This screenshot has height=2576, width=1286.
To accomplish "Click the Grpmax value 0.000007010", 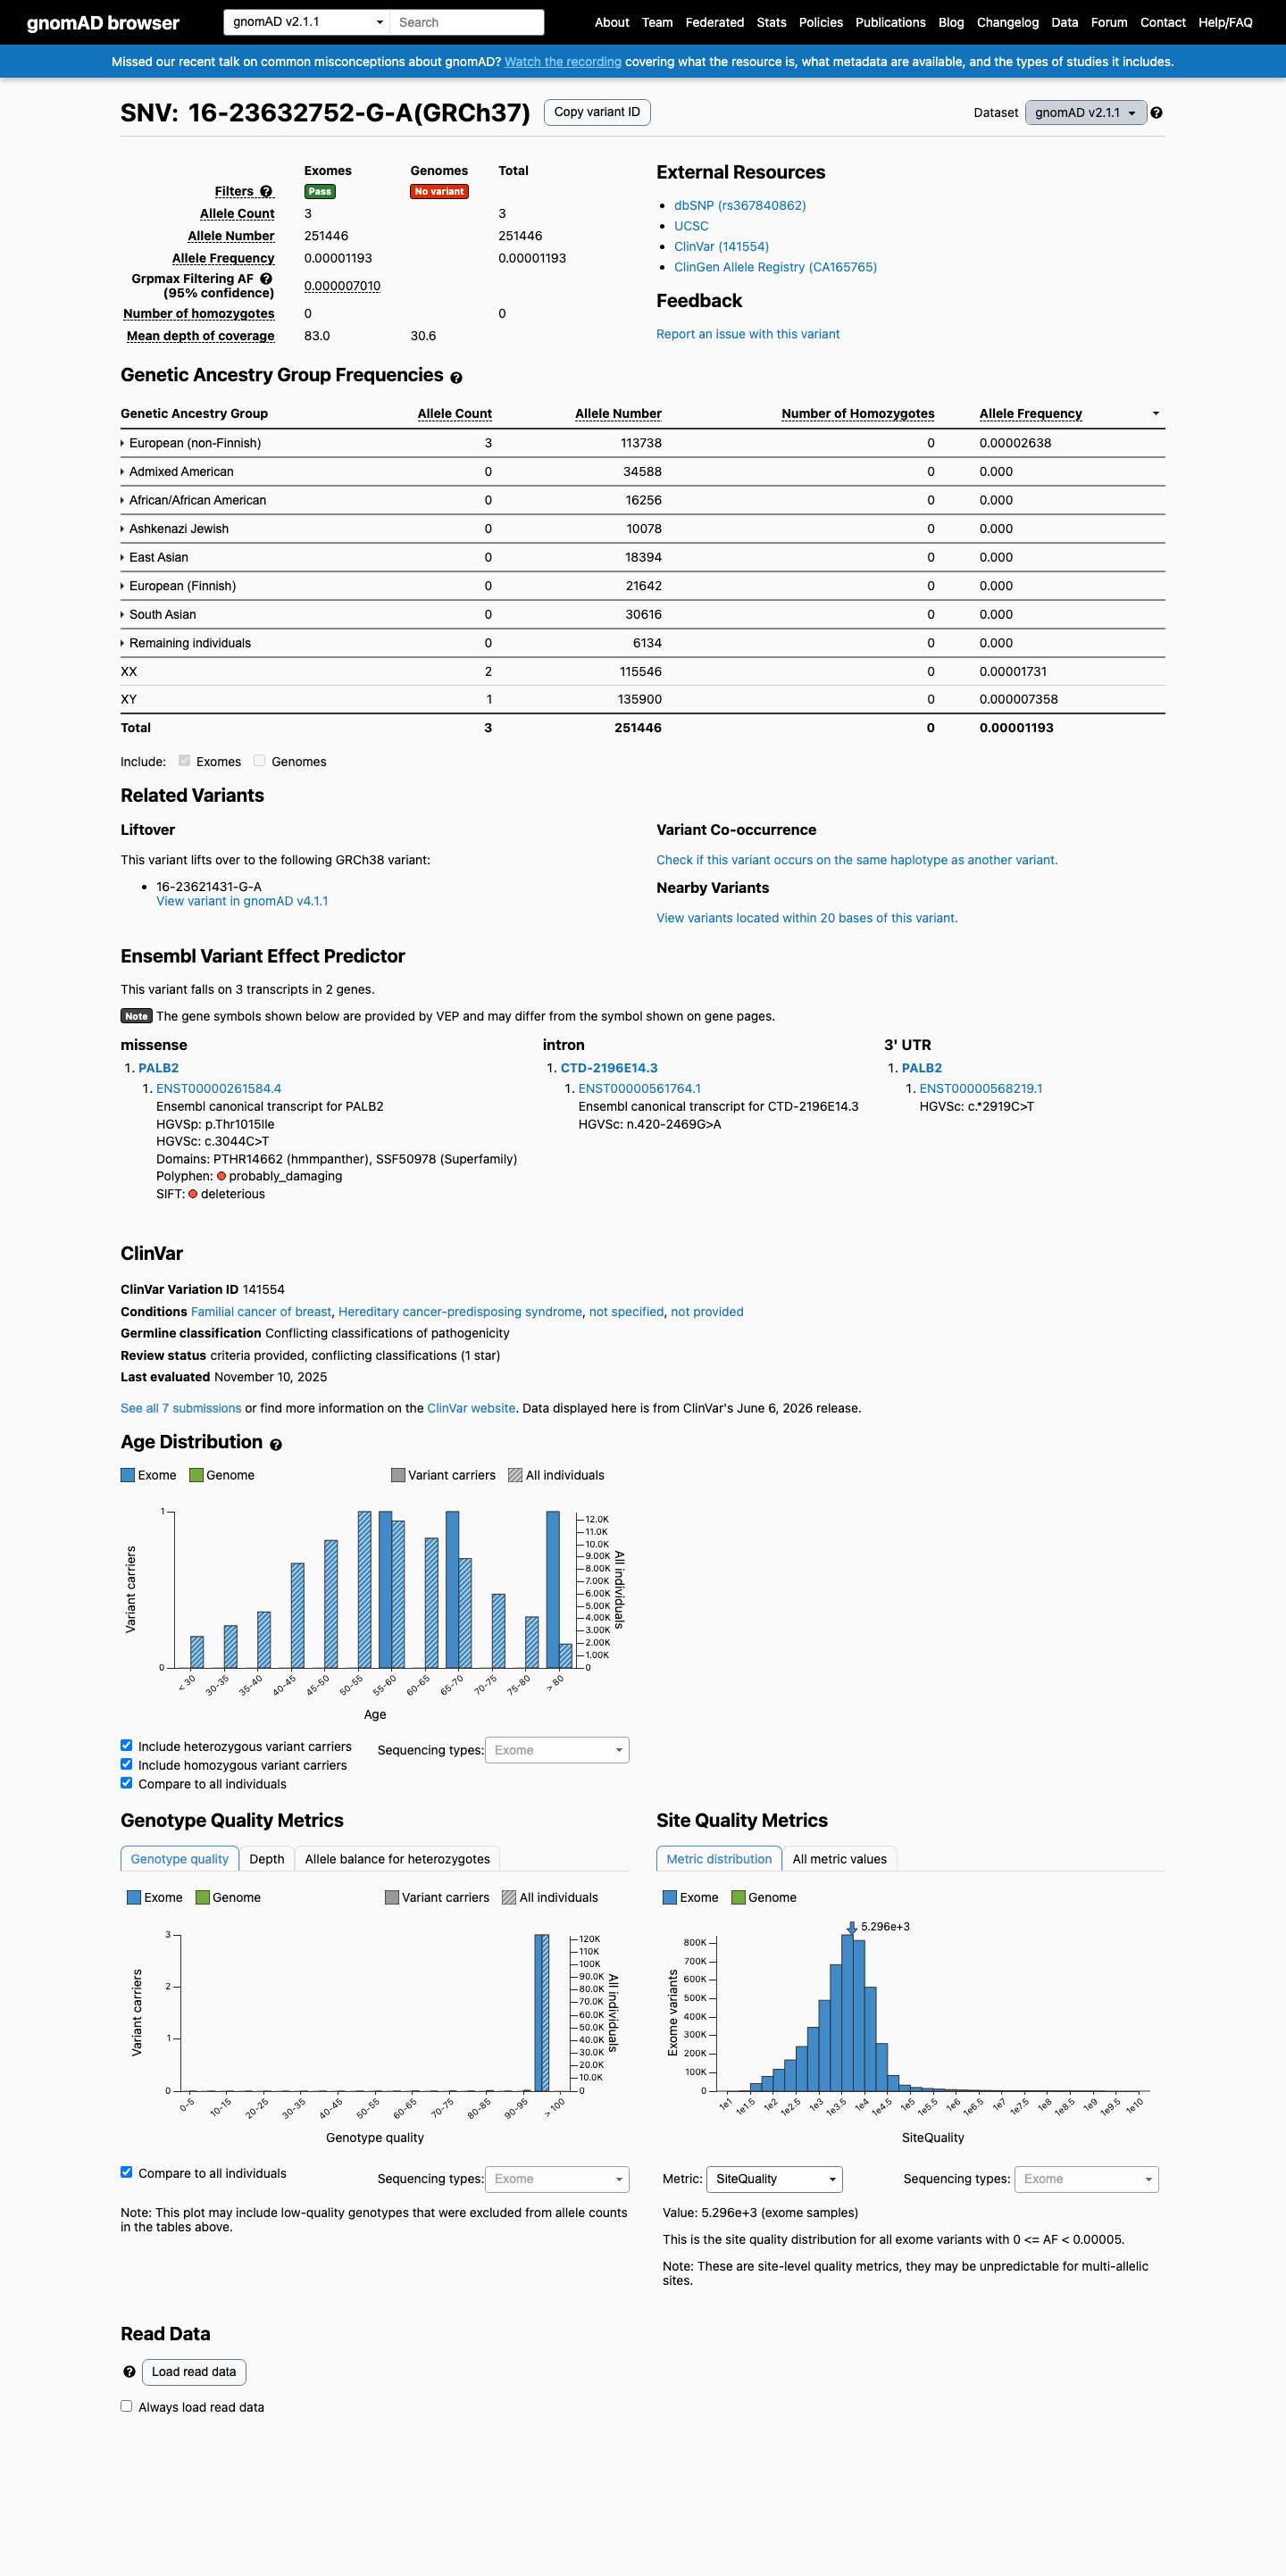I will 342,286.
